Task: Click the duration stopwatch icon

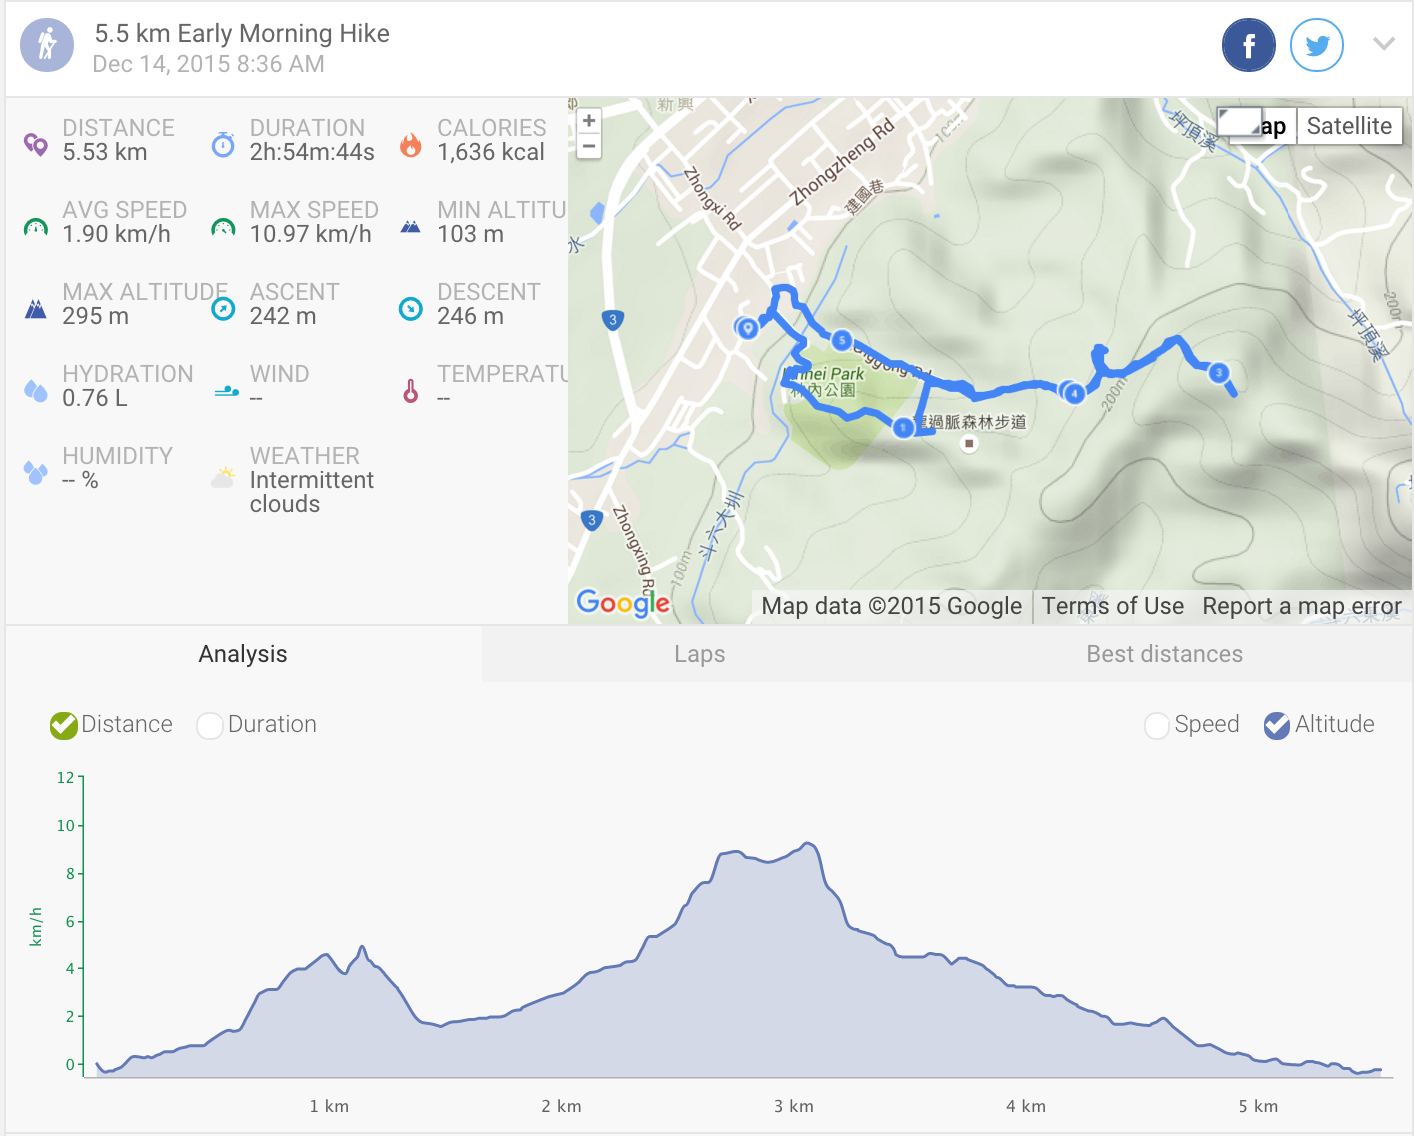Action: point(223,145)
